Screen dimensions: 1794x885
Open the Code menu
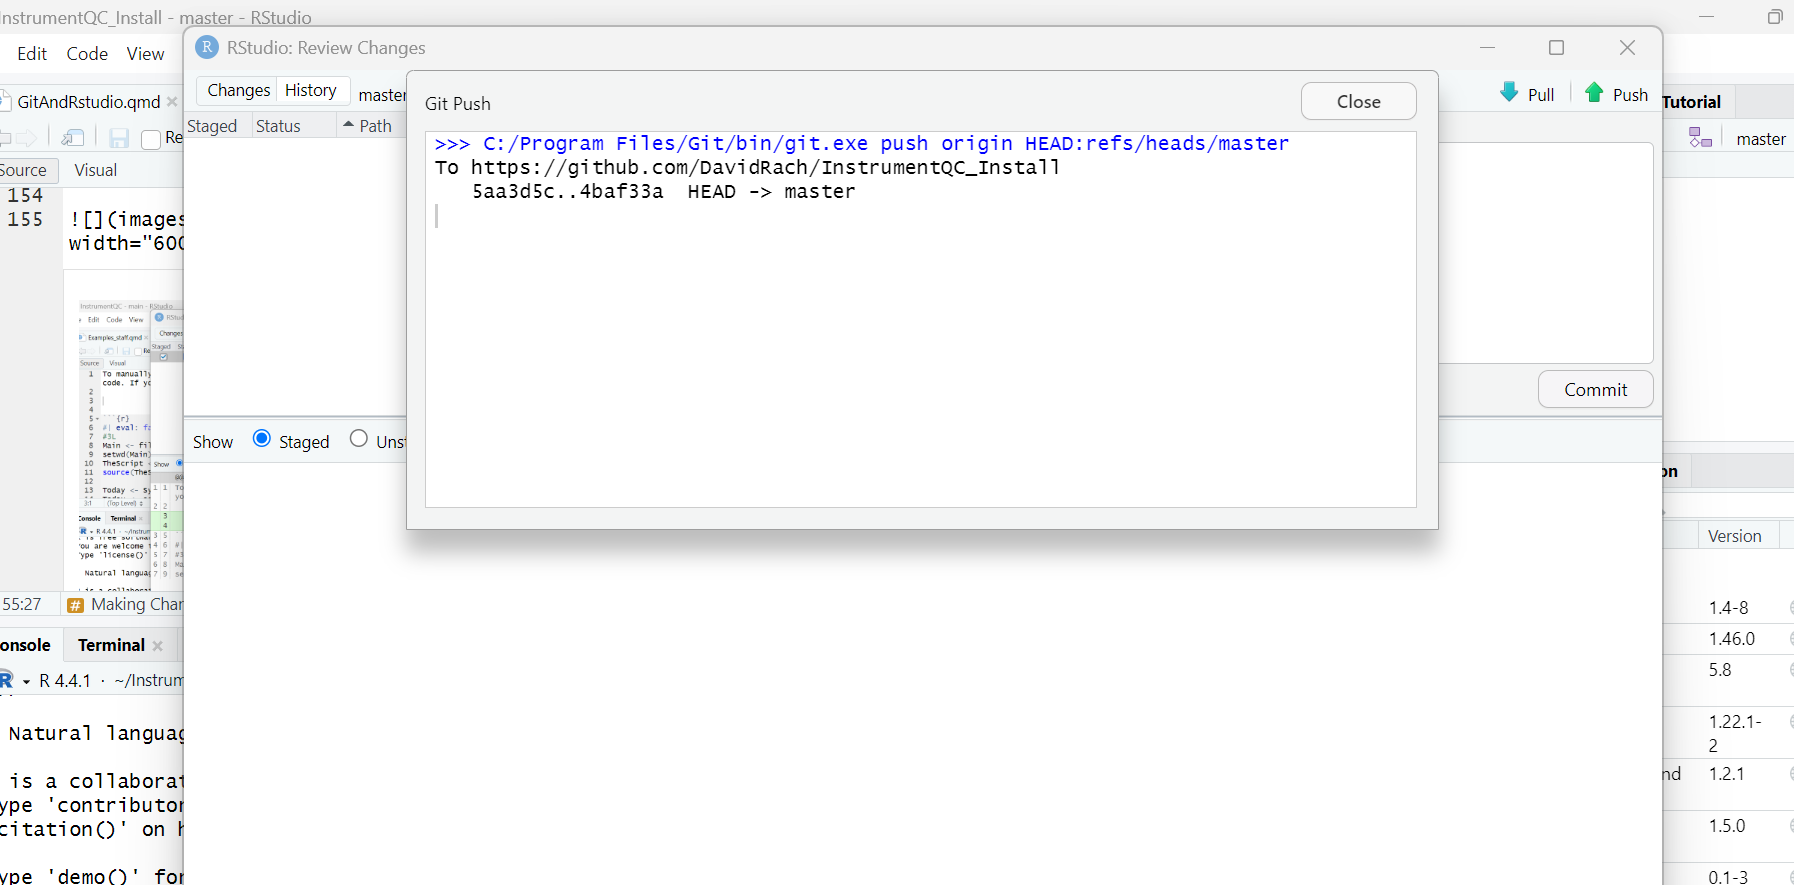coord(87,54)
